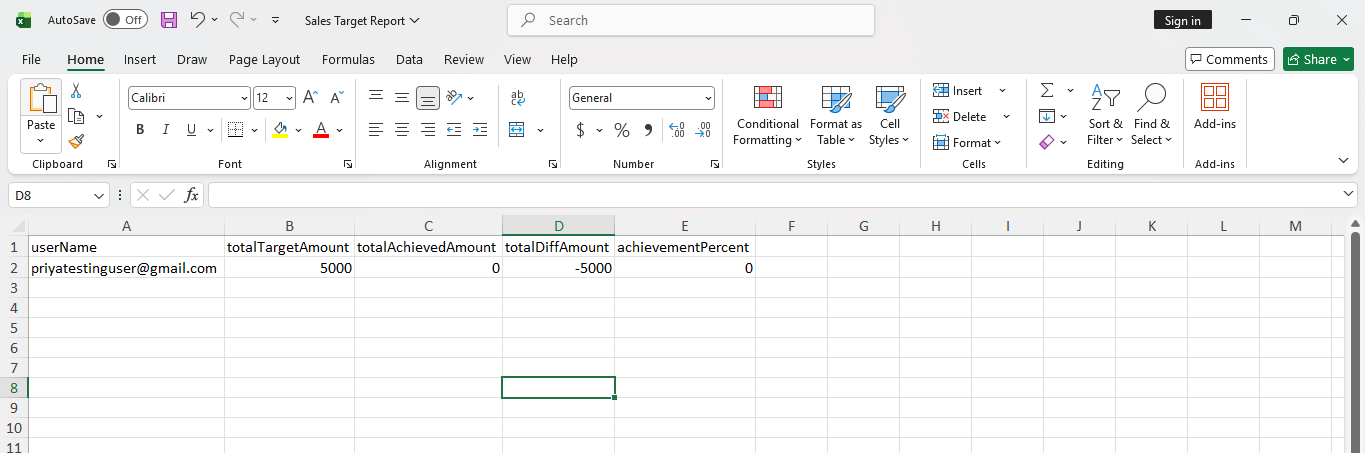
Task: Click the Wrap Text icon
Action: pos(518,98)
